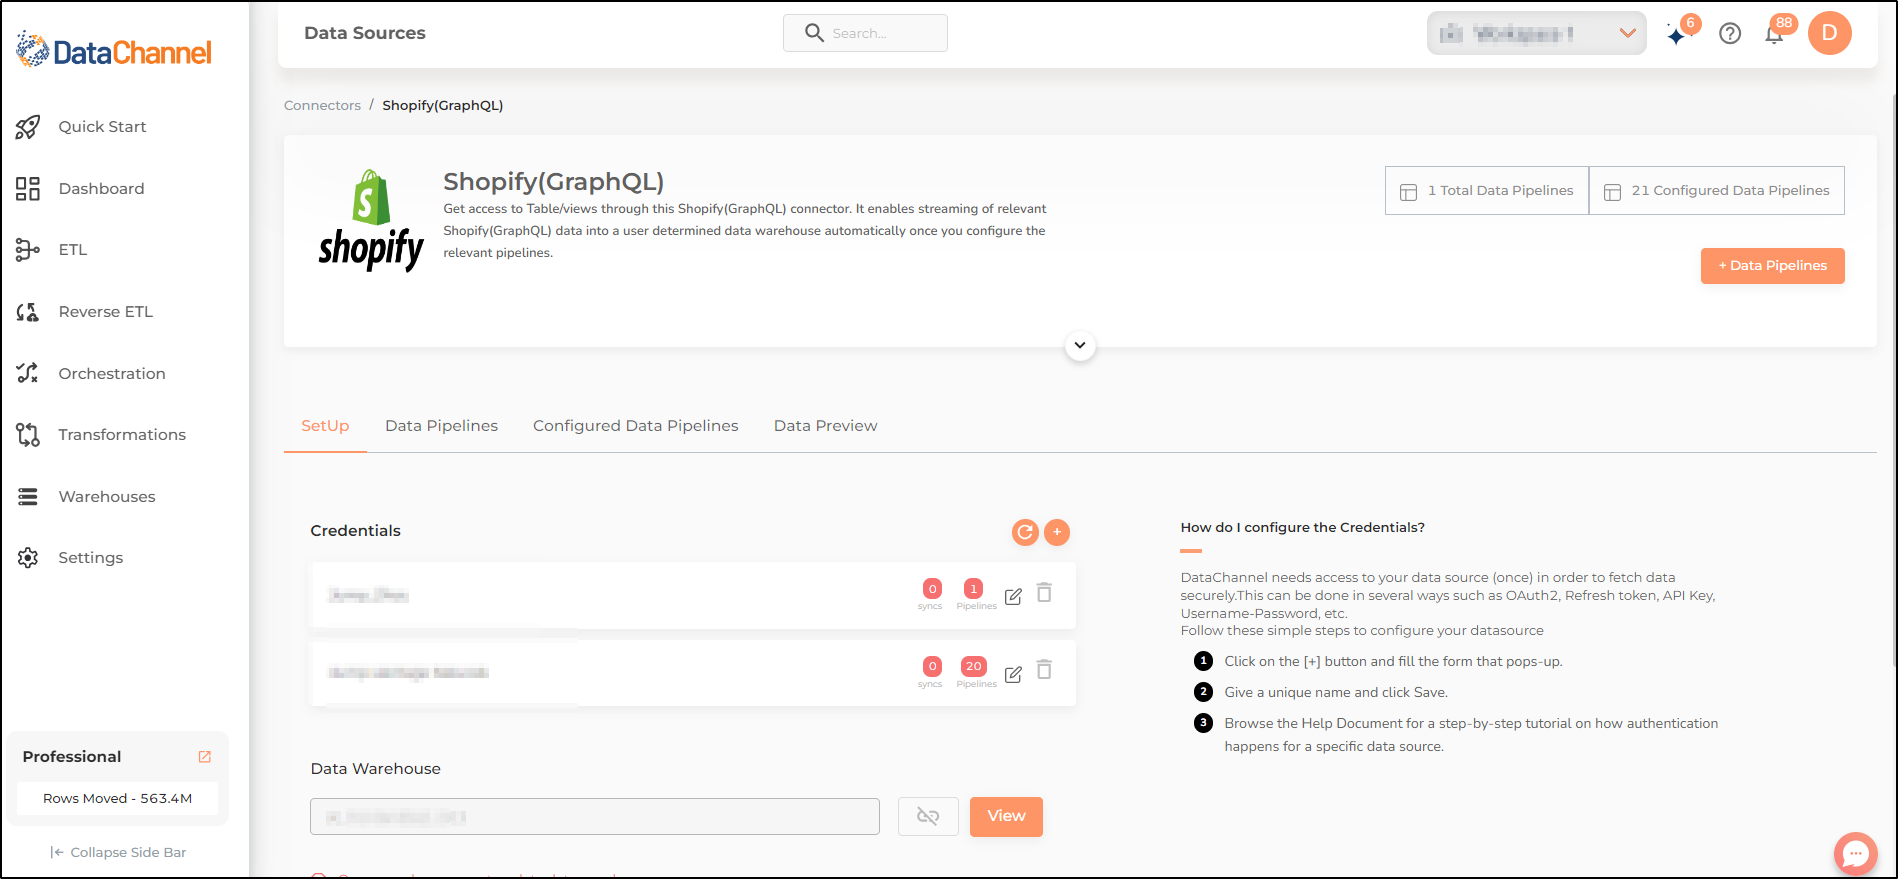Open the notifications bell icon
Screen dimensions: 1898x879
(x=1775, y=34)
